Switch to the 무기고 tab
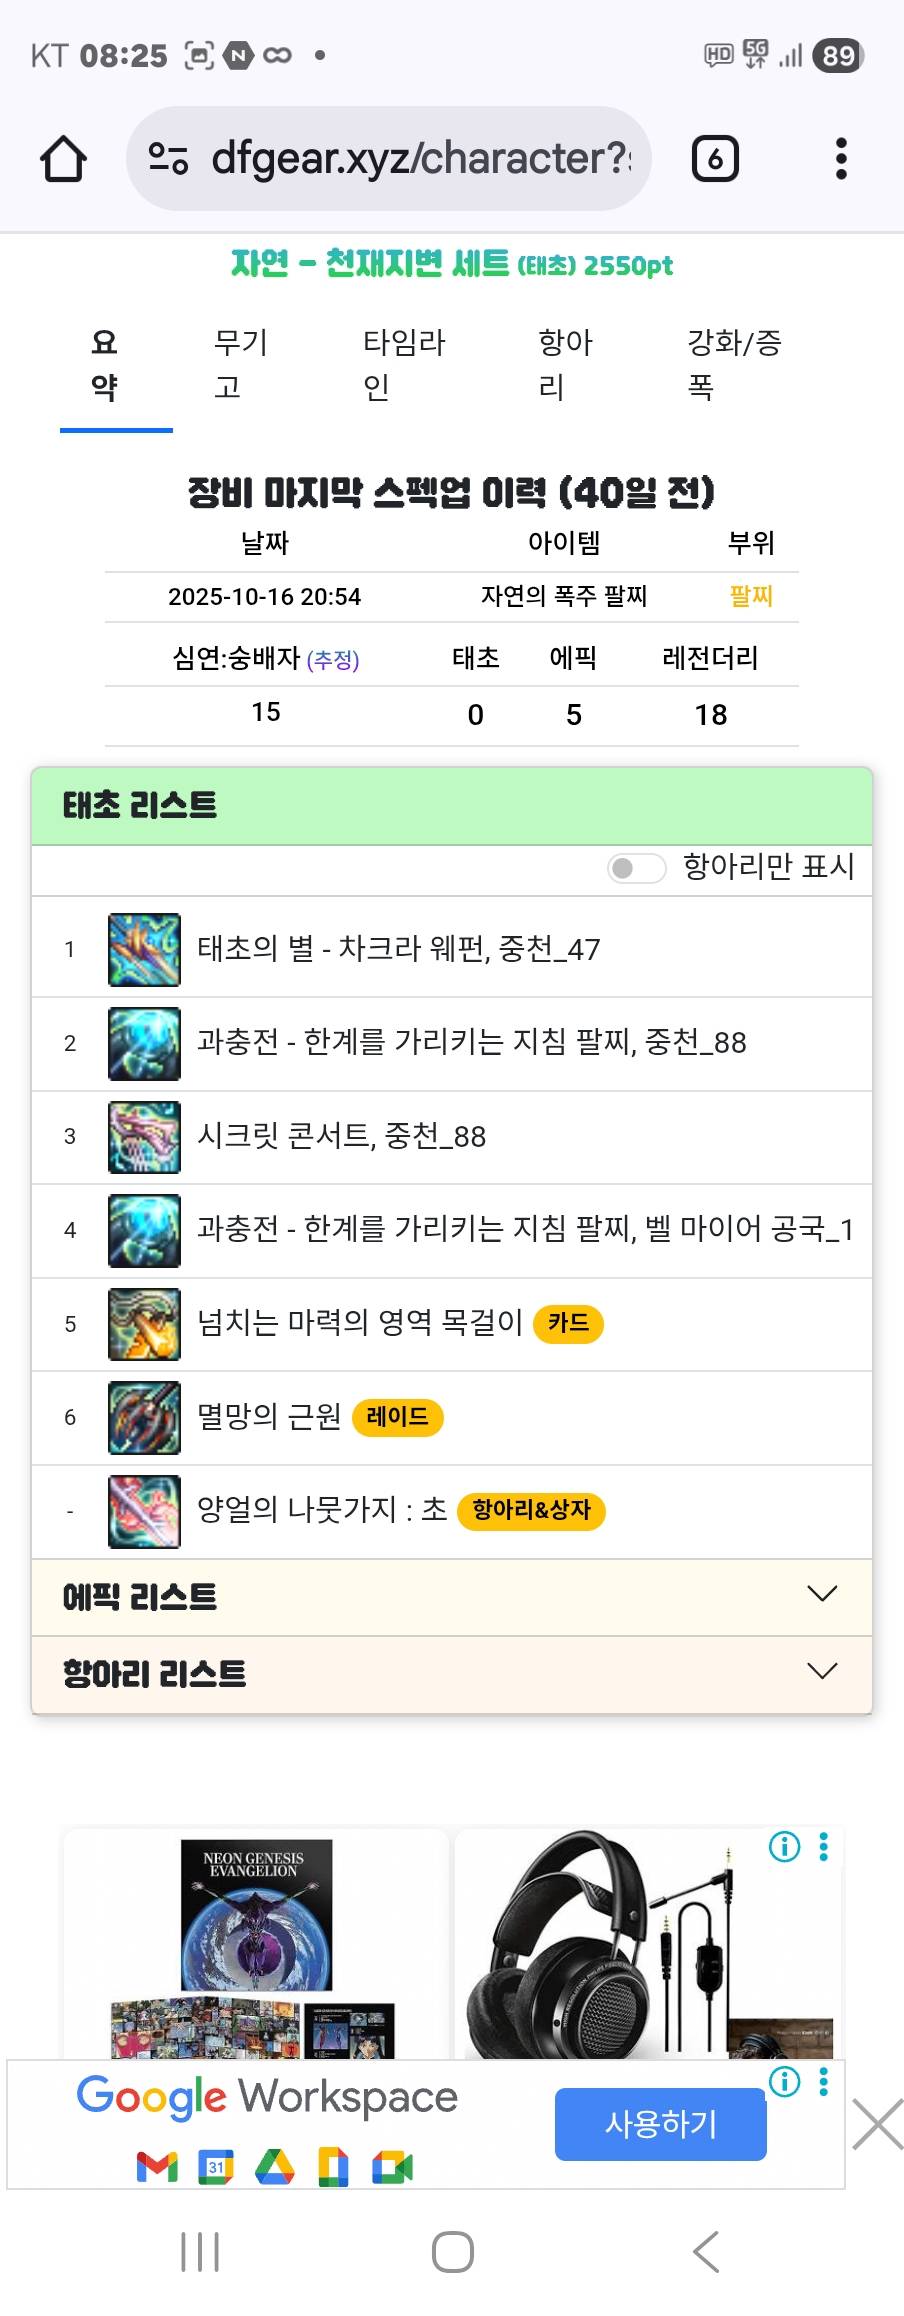This screenshot has height=2316, width=904. coord(241,365)
